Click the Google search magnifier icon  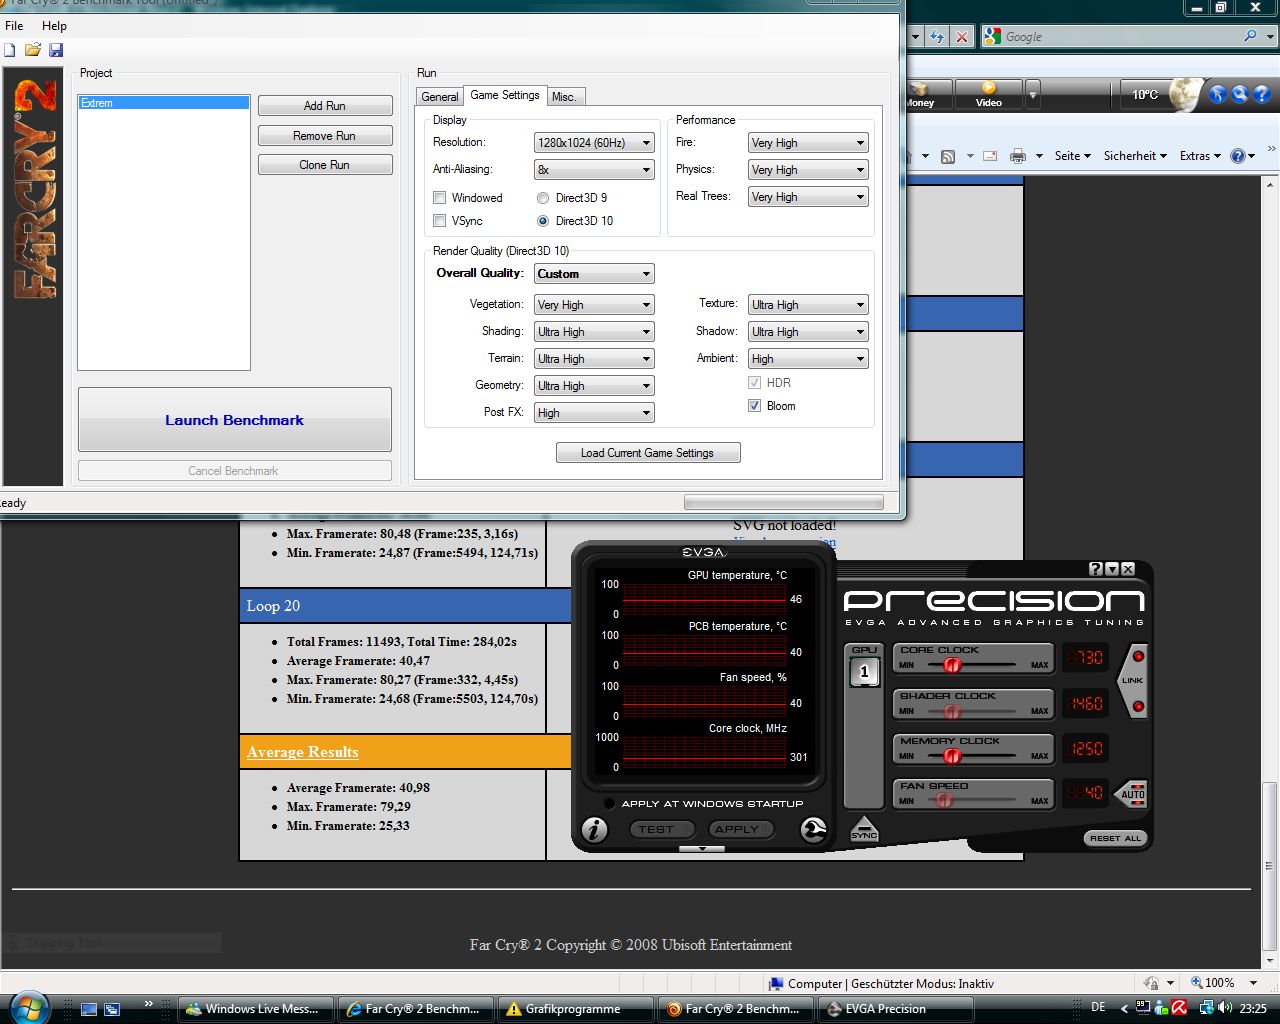pyautogui.click(x=1250, y=36)
